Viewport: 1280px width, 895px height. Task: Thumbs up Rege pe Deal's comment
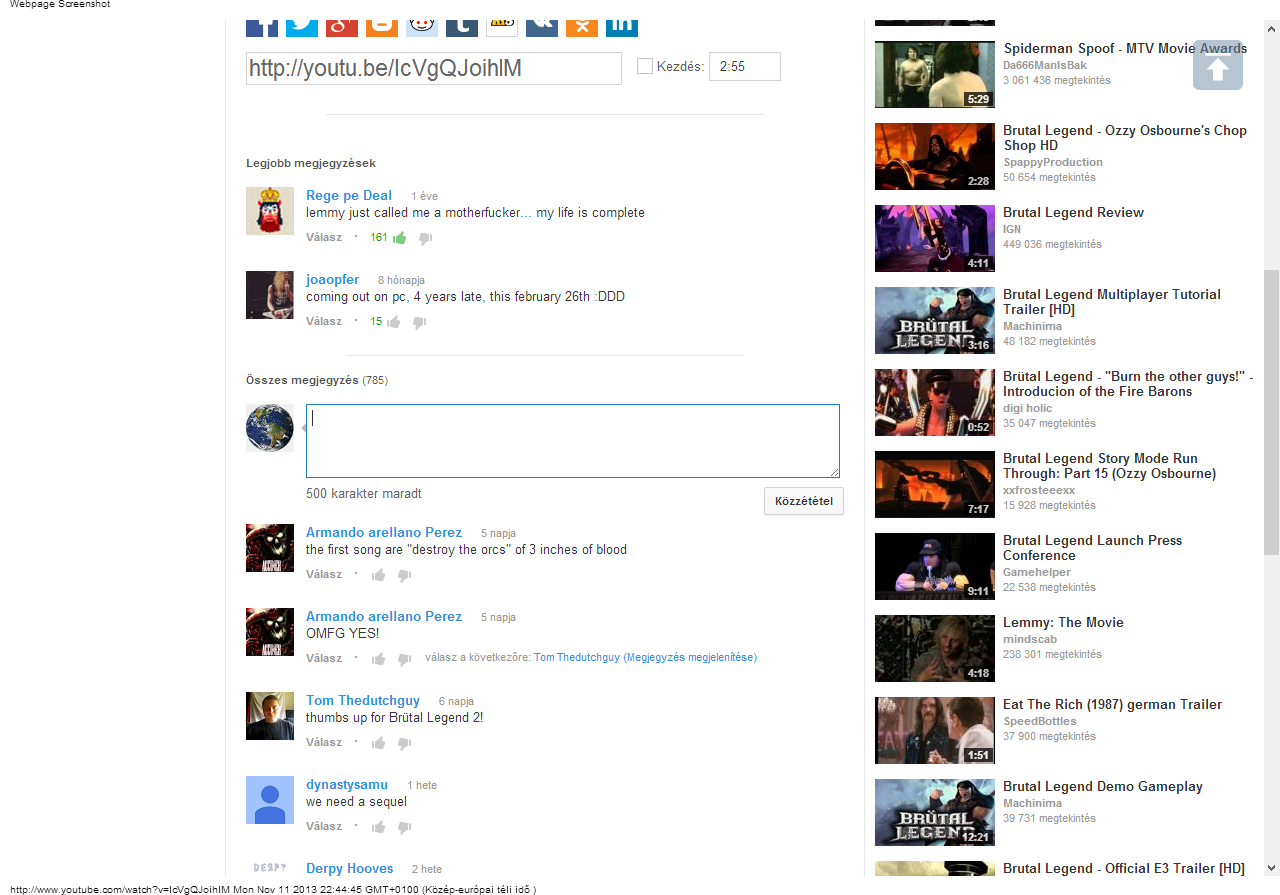click(400, 238)
